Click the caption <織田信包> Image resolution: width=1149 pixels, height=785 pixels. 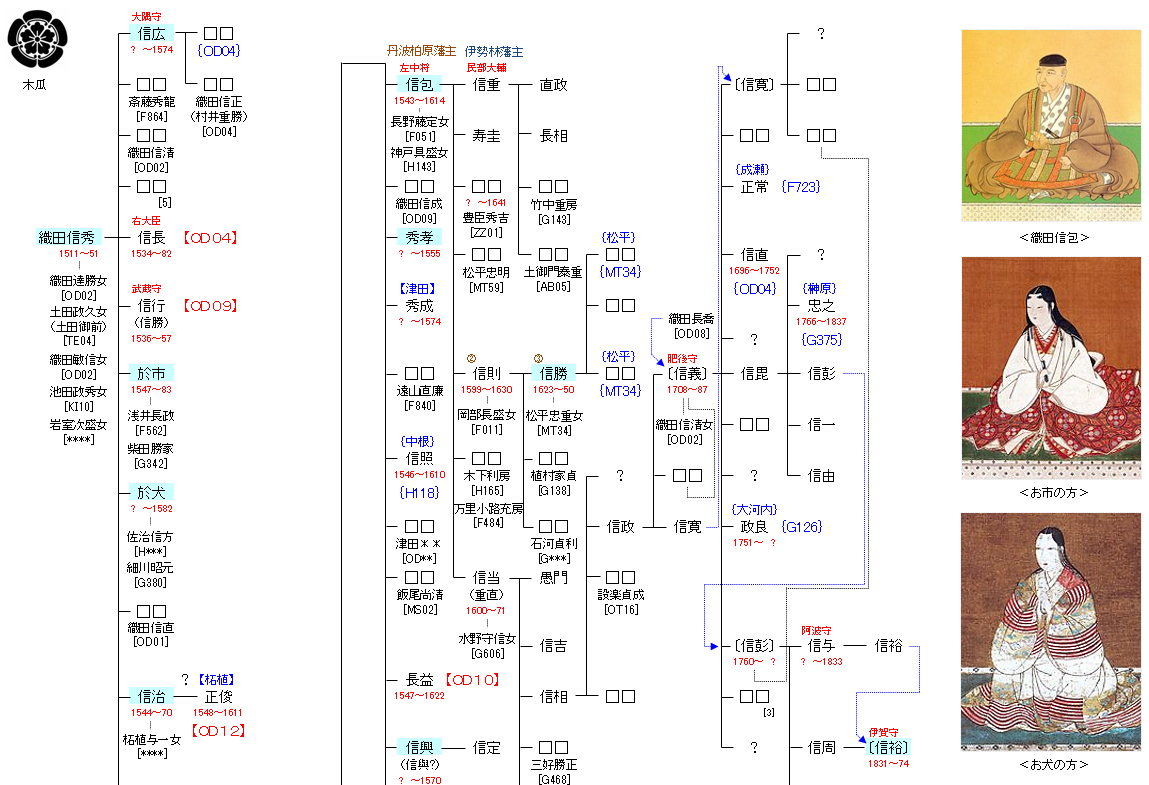coord(1054,237)
